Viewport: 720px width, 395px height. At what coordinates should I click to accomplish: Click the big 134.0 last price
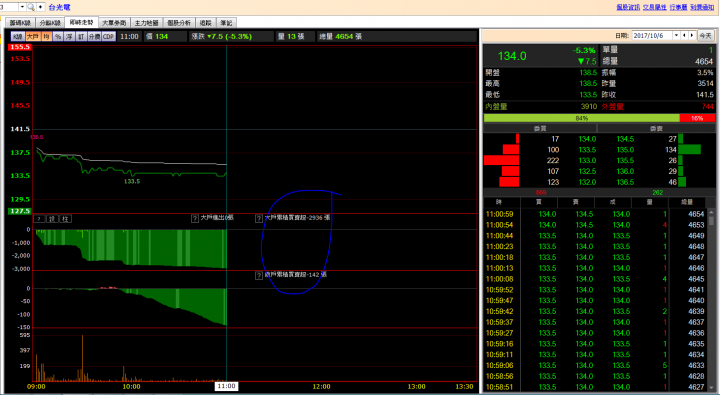tap(512, 56)
